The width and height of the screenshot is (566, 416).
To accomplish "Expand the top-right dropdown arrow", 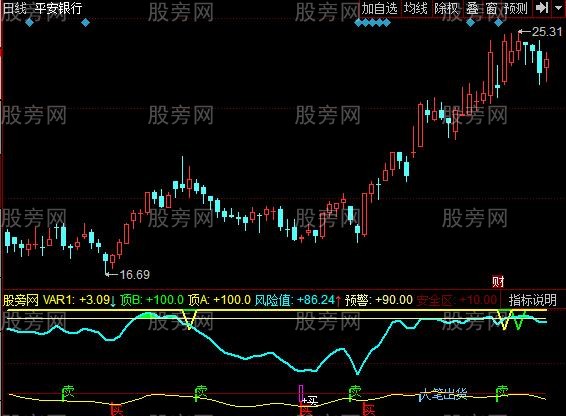I will point(558,8).
